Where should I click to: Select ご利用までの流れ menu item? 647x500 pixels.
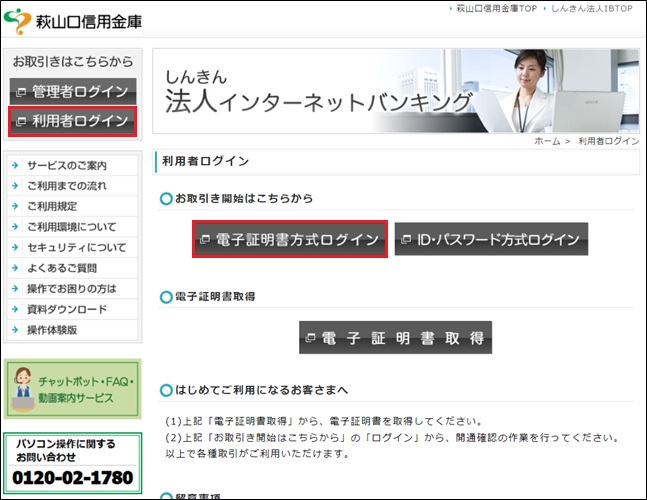tap(66, 186)
